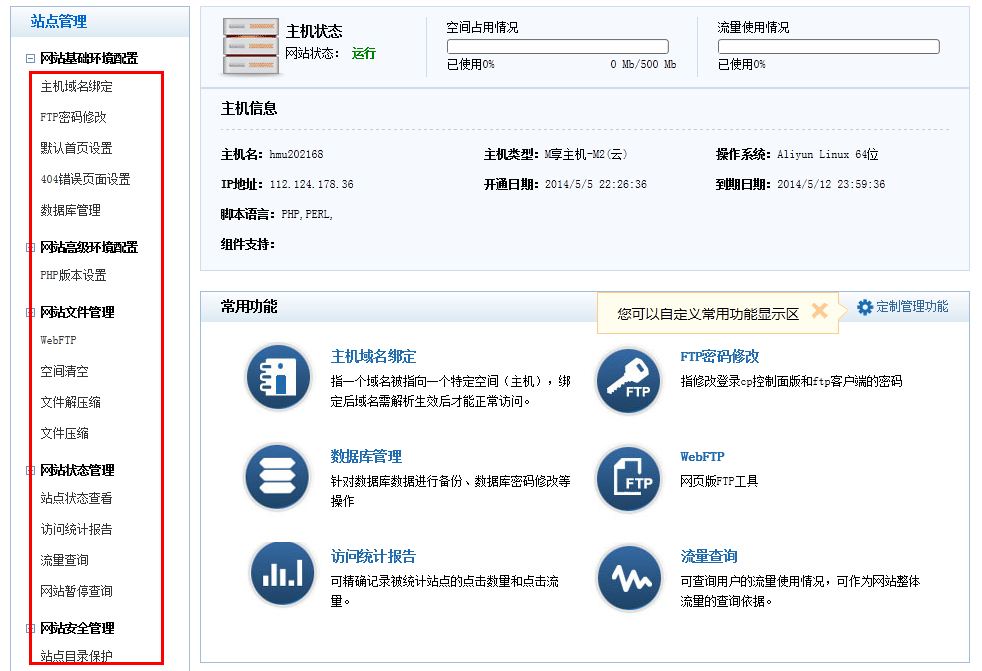Click the 流量查询 waveform icon
This screenshot has width=982, height=671.
[x=629, y=577]
